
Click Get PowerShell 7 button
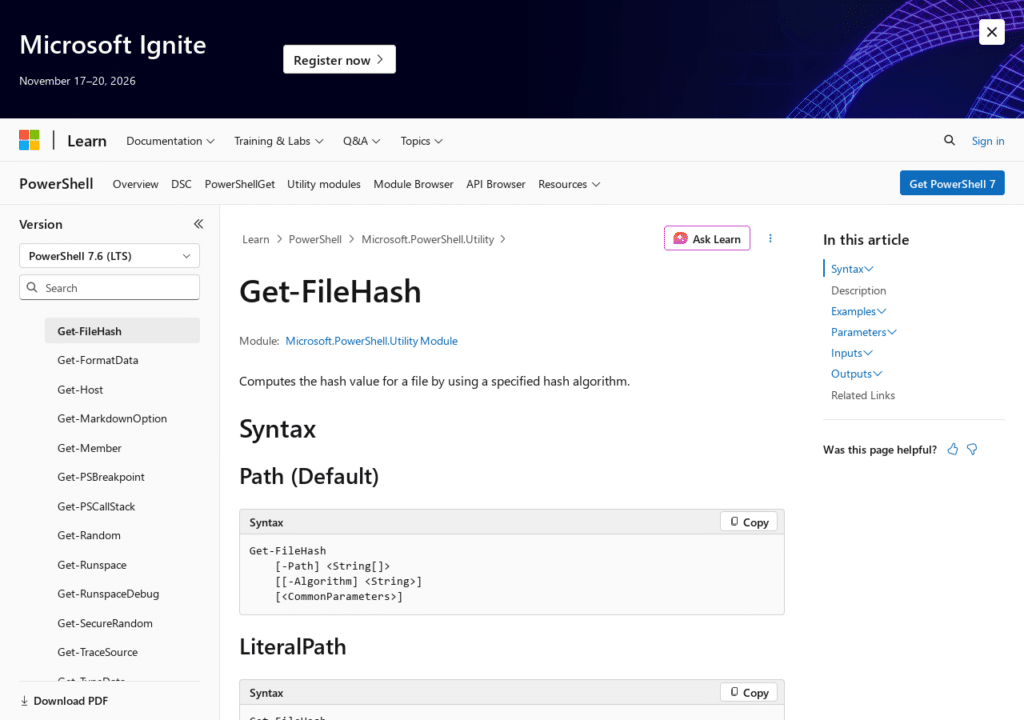[952, 184]
